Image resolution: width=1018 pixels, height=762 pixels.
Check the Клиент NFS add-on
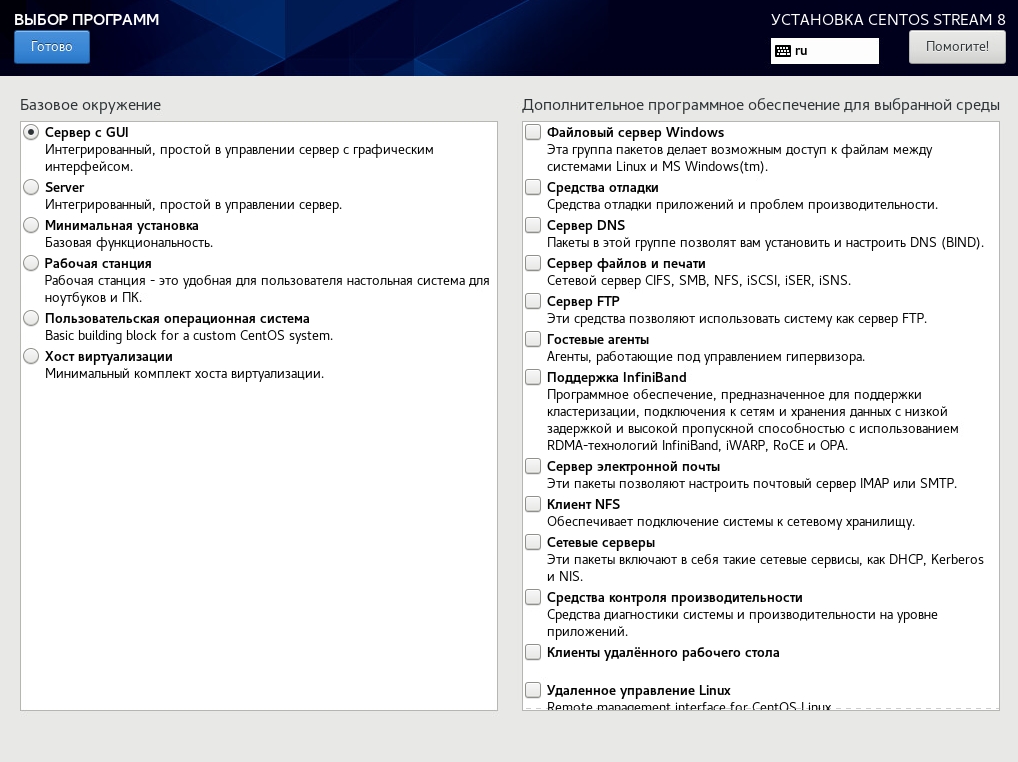click(x=533, y=504)
